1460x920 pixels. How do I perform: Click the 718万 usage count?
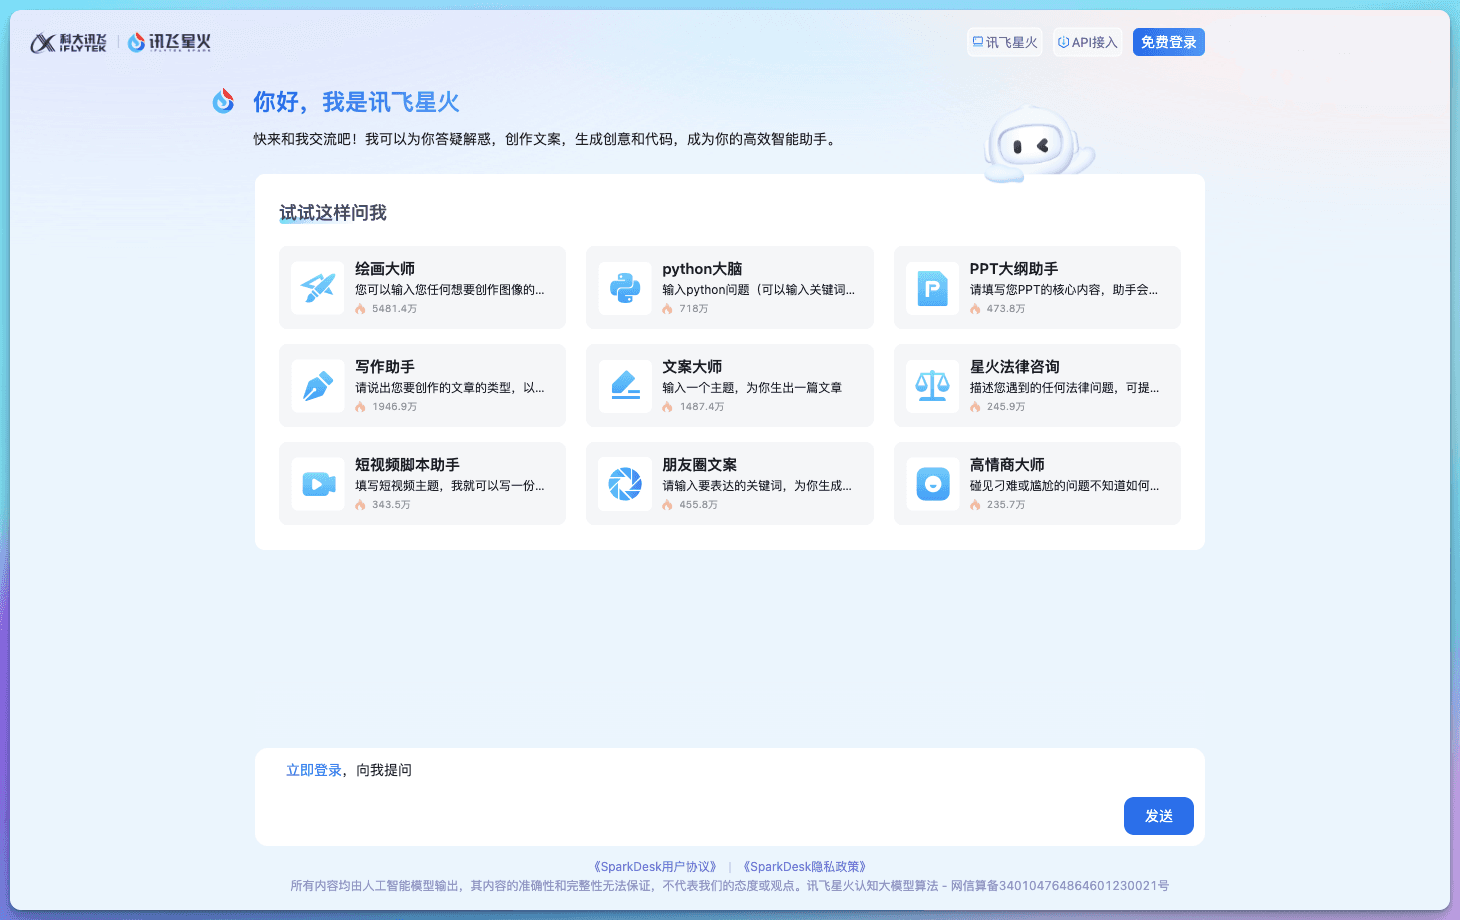(694, 309)
